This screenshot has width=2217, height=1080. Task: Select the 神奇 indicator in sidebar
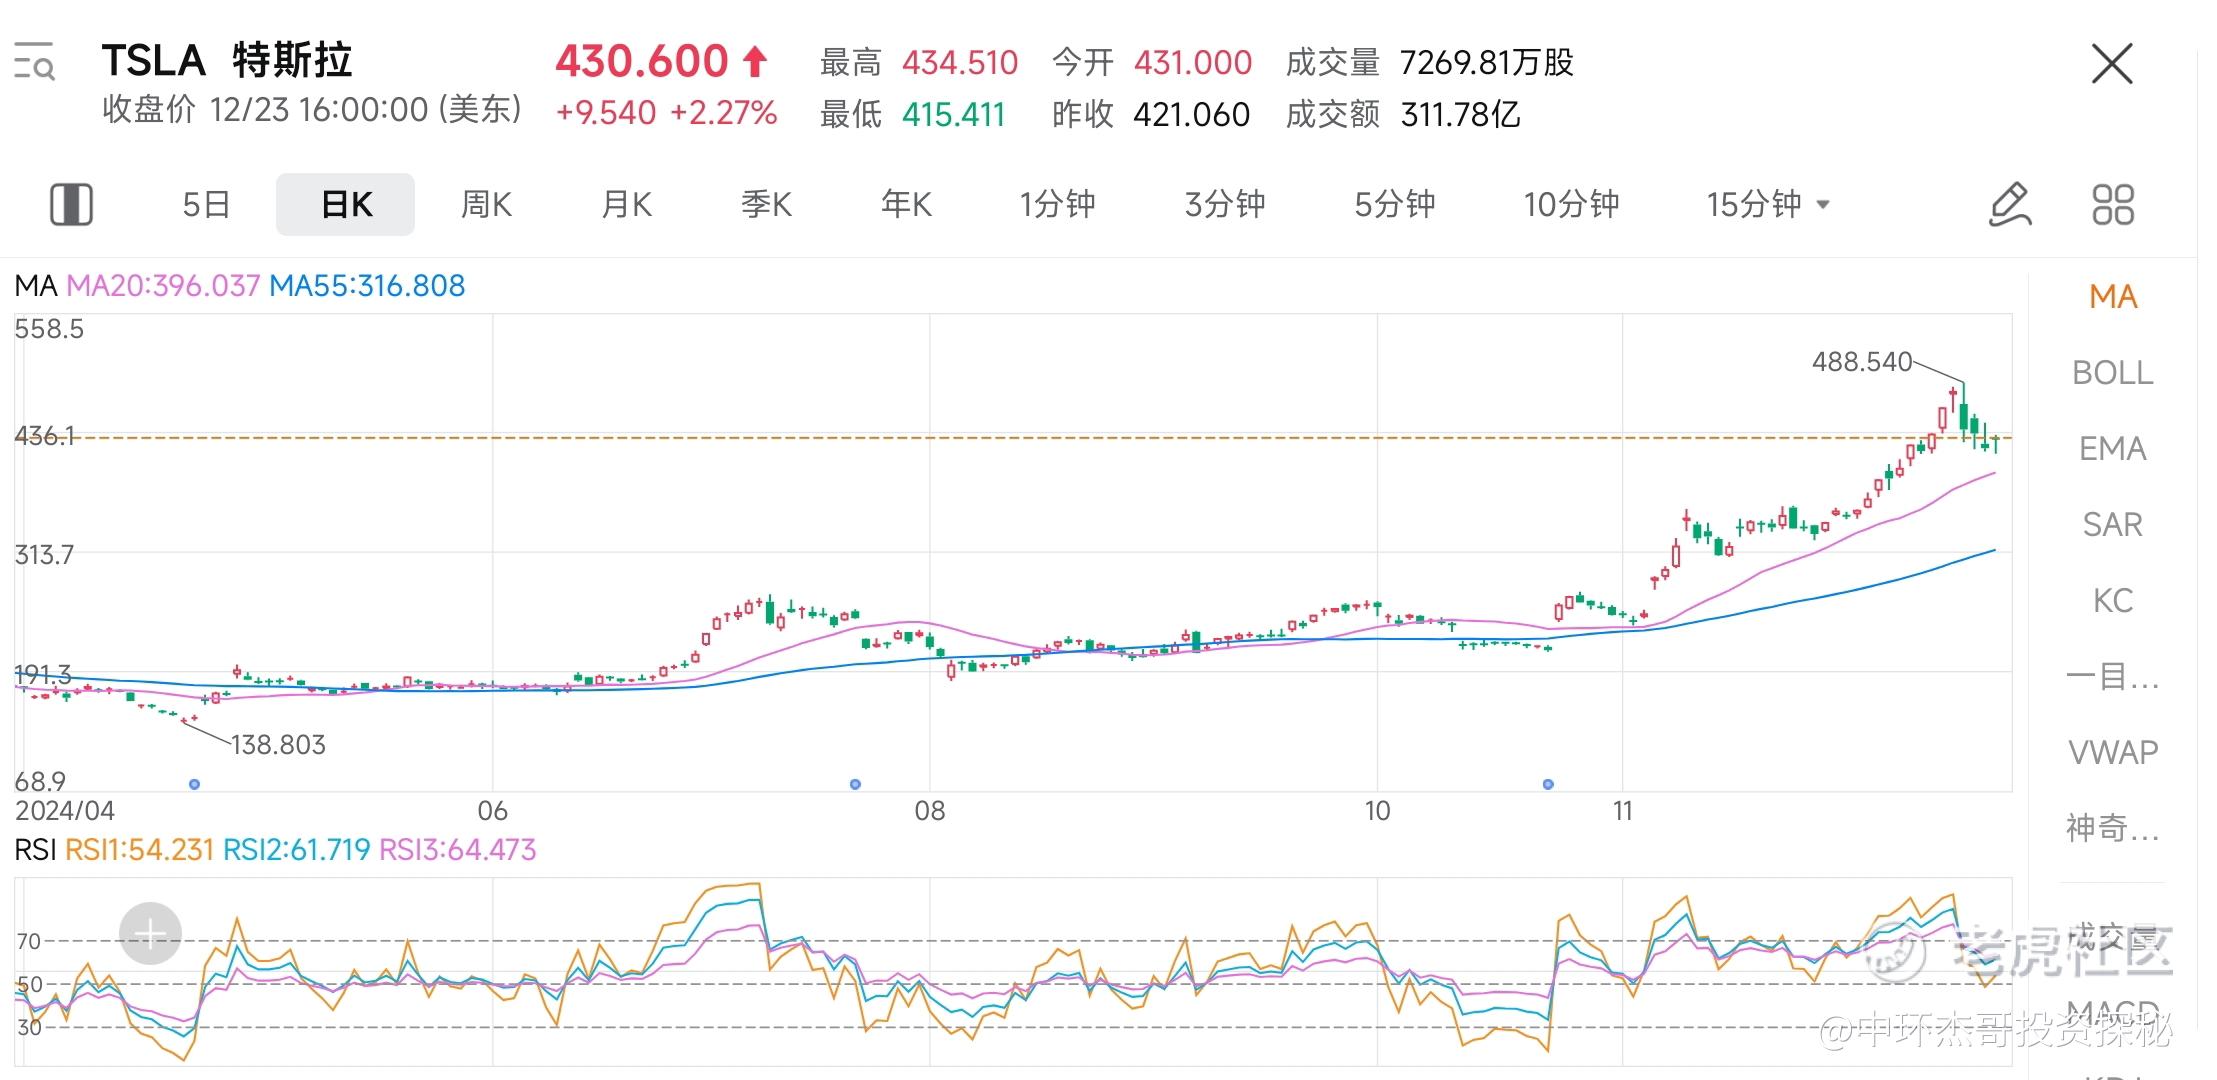pyautogui.click(x=2112, y=828)
